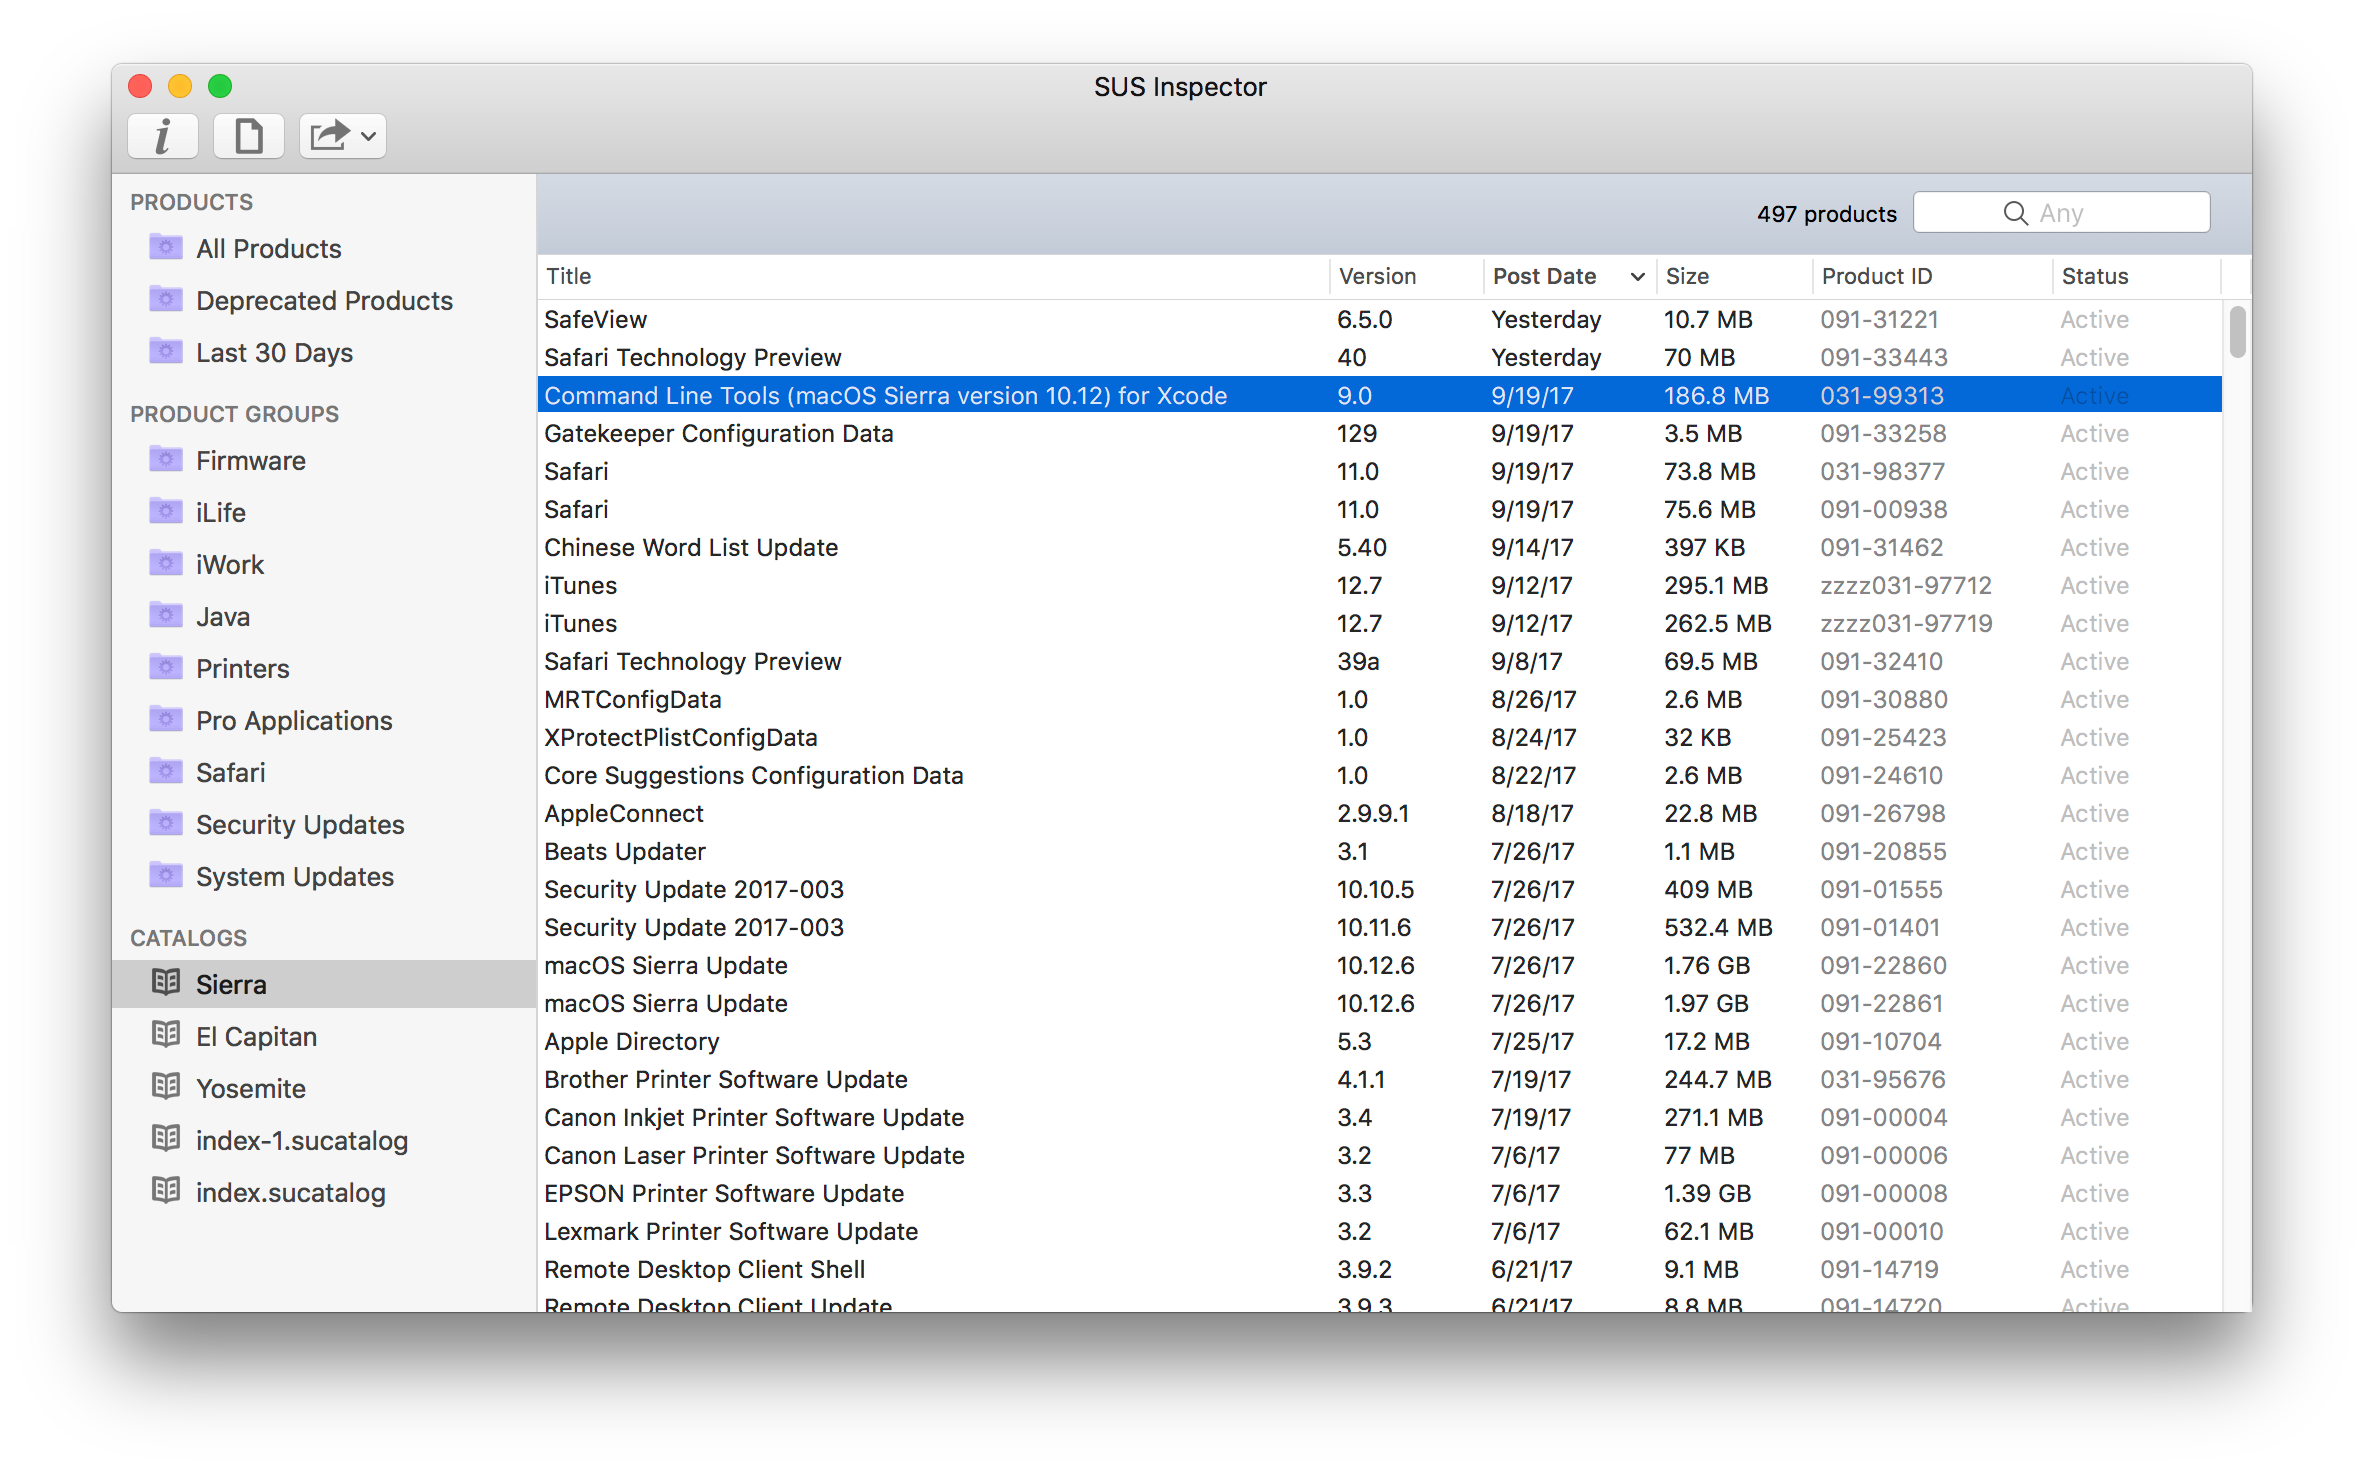Sort by the Version column header

tap(1406, 276)
